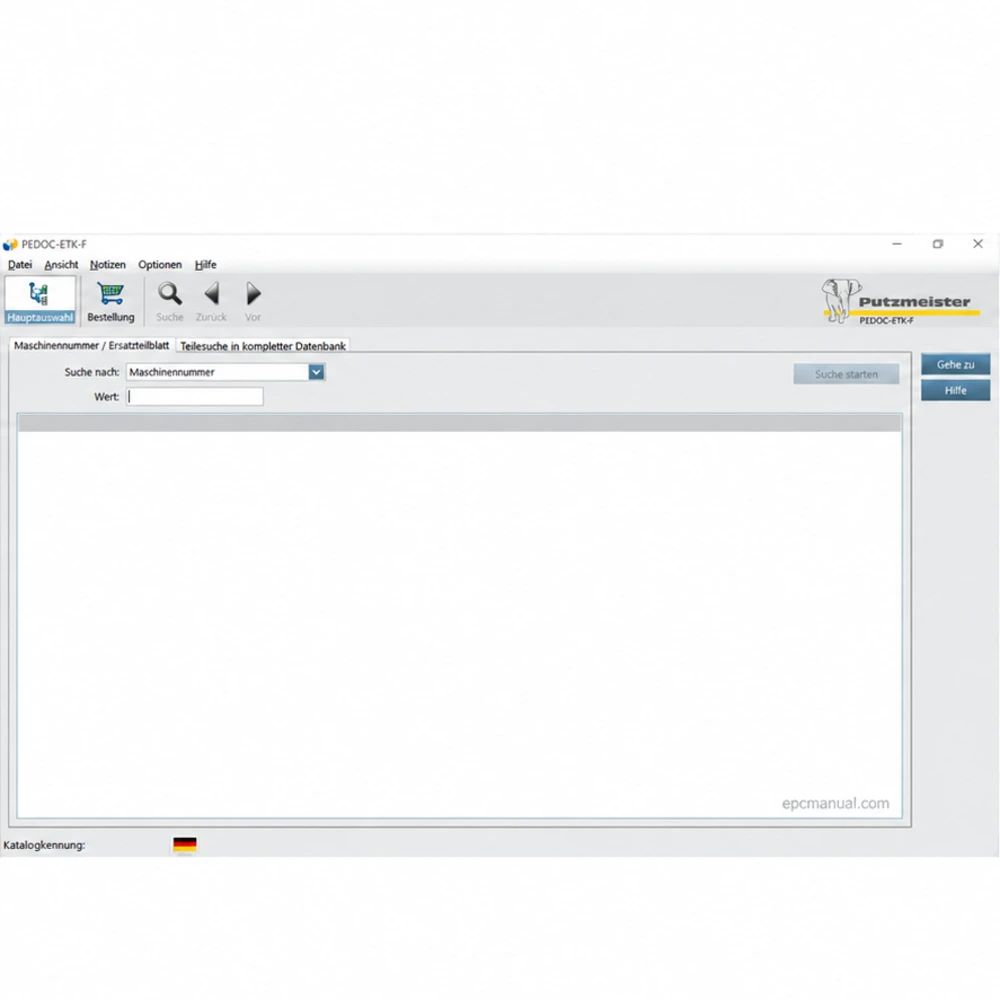This screenshot has height=1000, width=1000.
Task: Click the German flag language icon
Action: pos(185,844)
